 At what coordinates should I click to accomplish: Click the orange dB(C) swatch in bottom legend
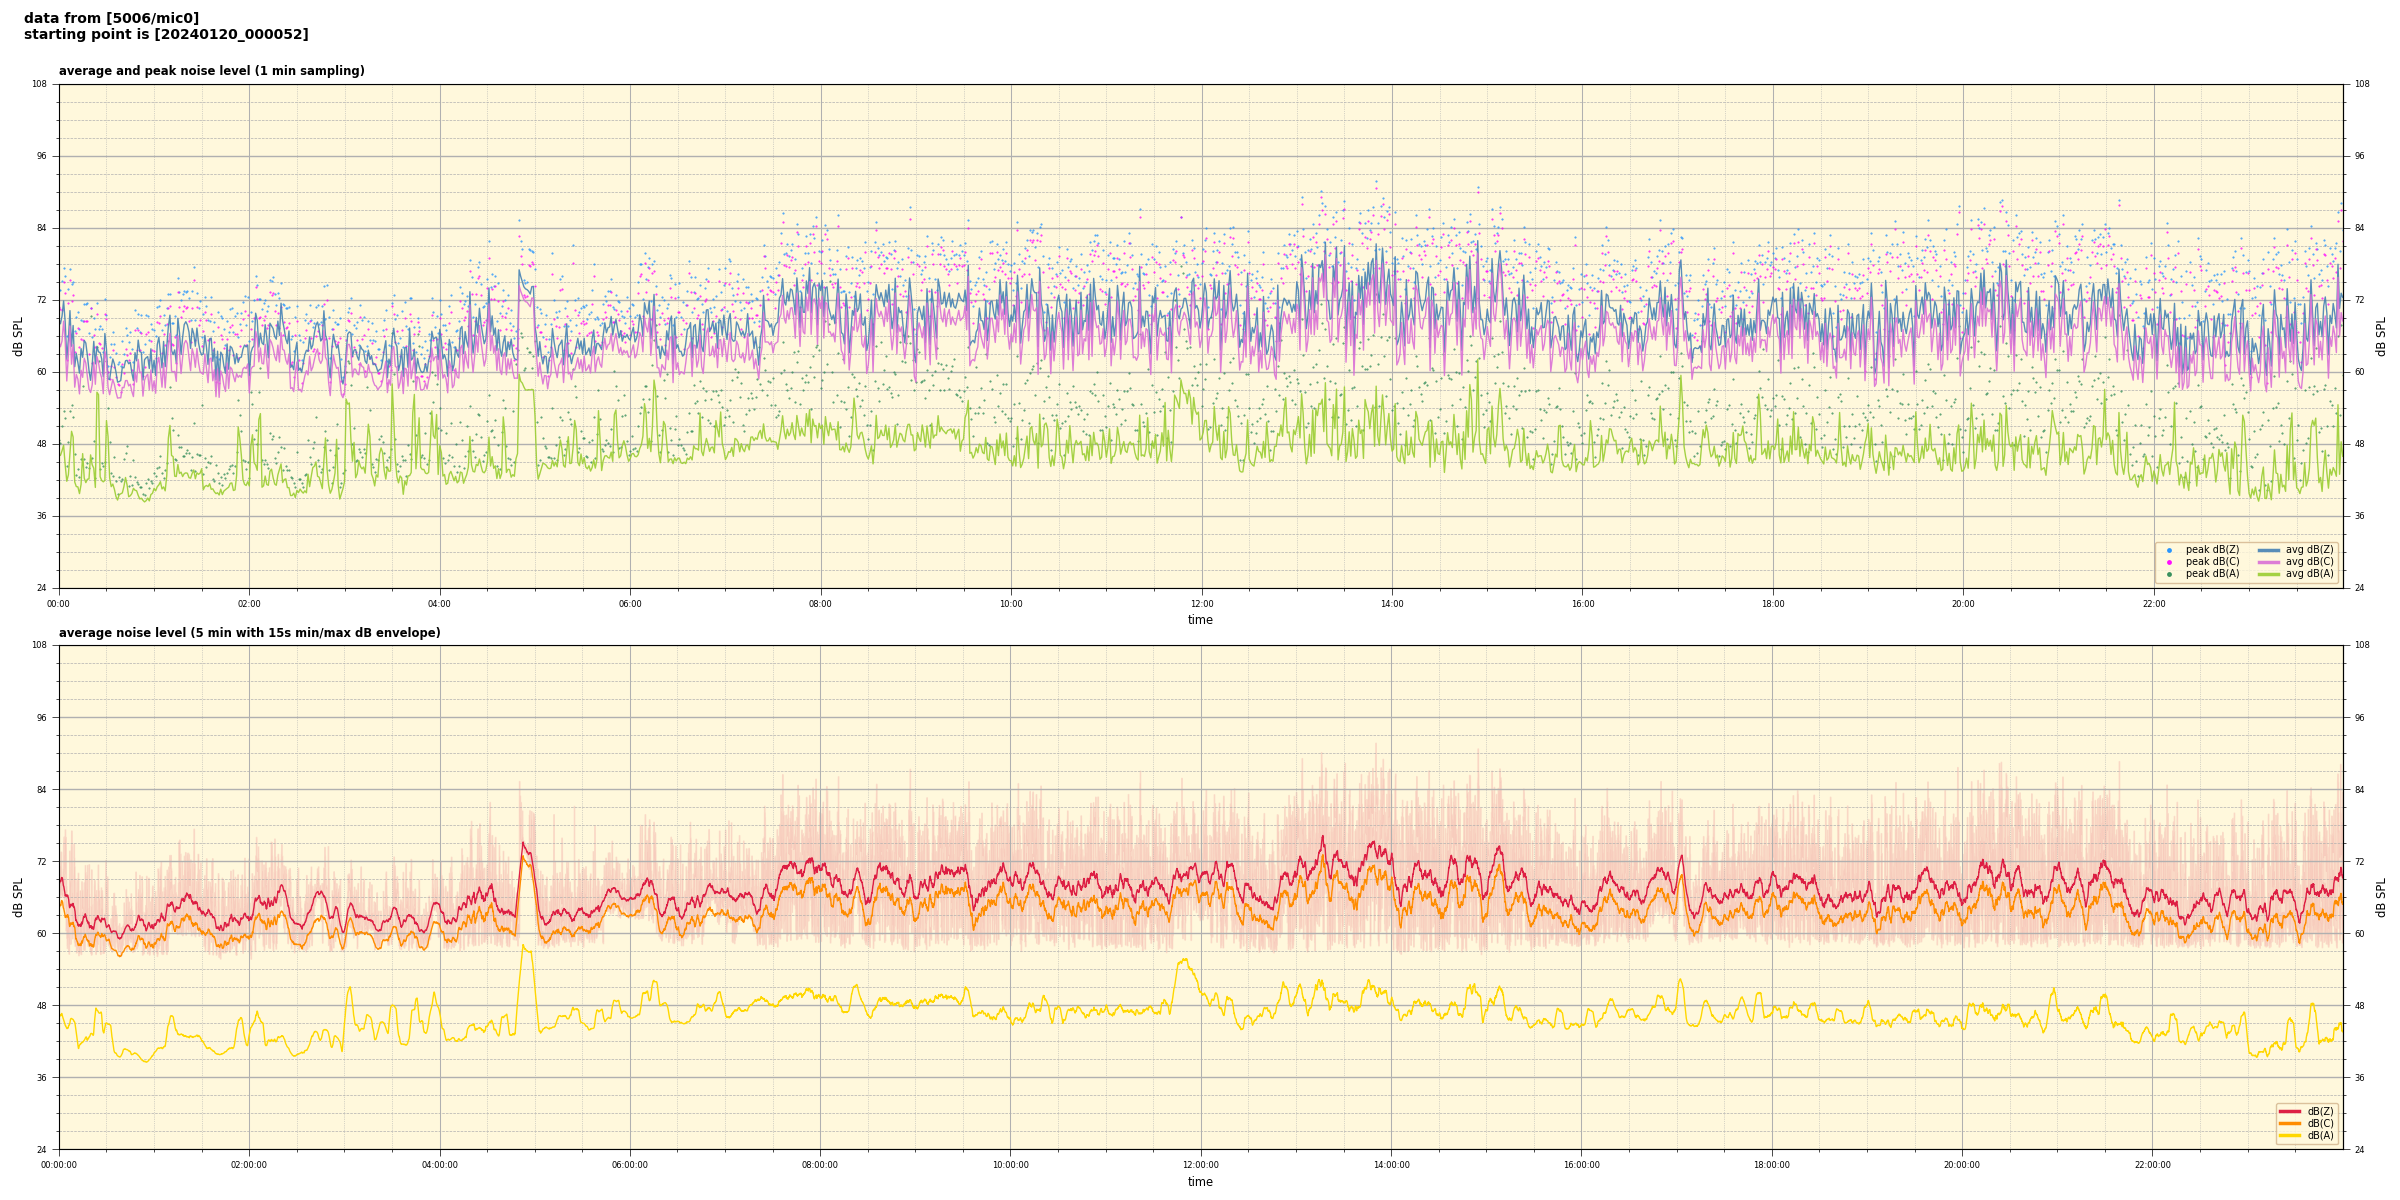tap(2289, 1123)
